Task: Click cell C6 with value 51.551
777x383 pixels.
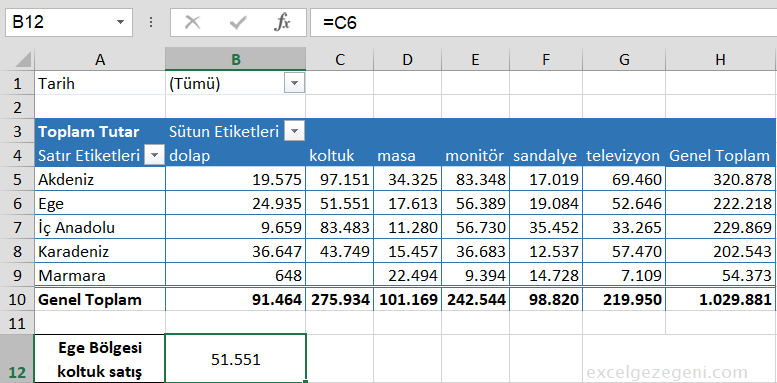Action: tap(340, 203)
